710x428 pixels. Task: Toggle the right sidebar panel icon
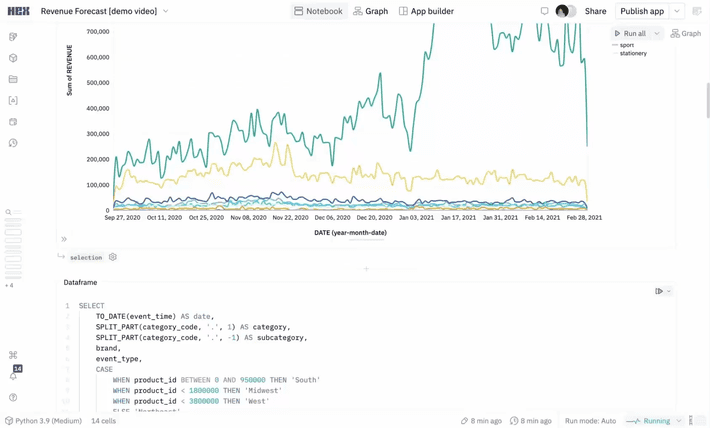697,11
